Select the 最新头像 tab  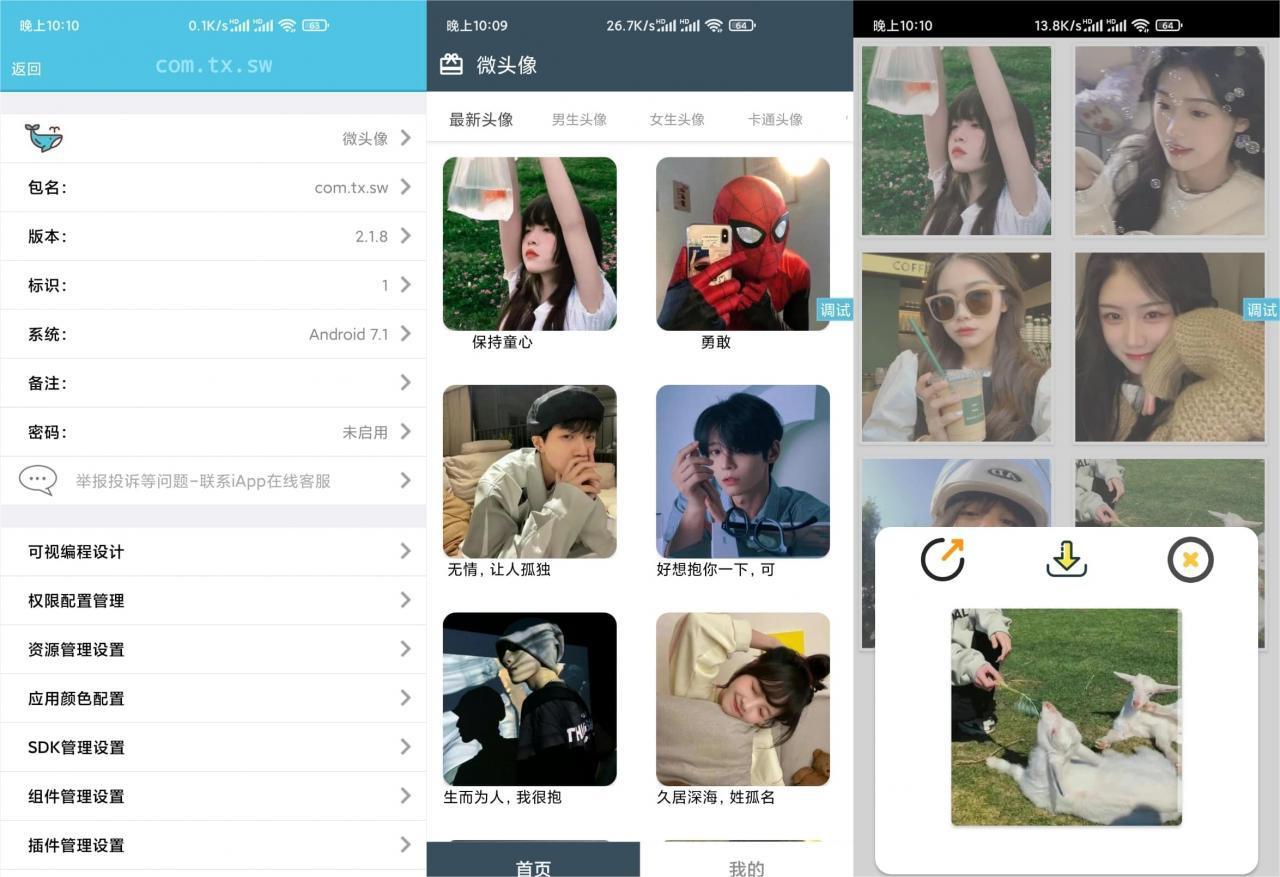click(481, 119)
